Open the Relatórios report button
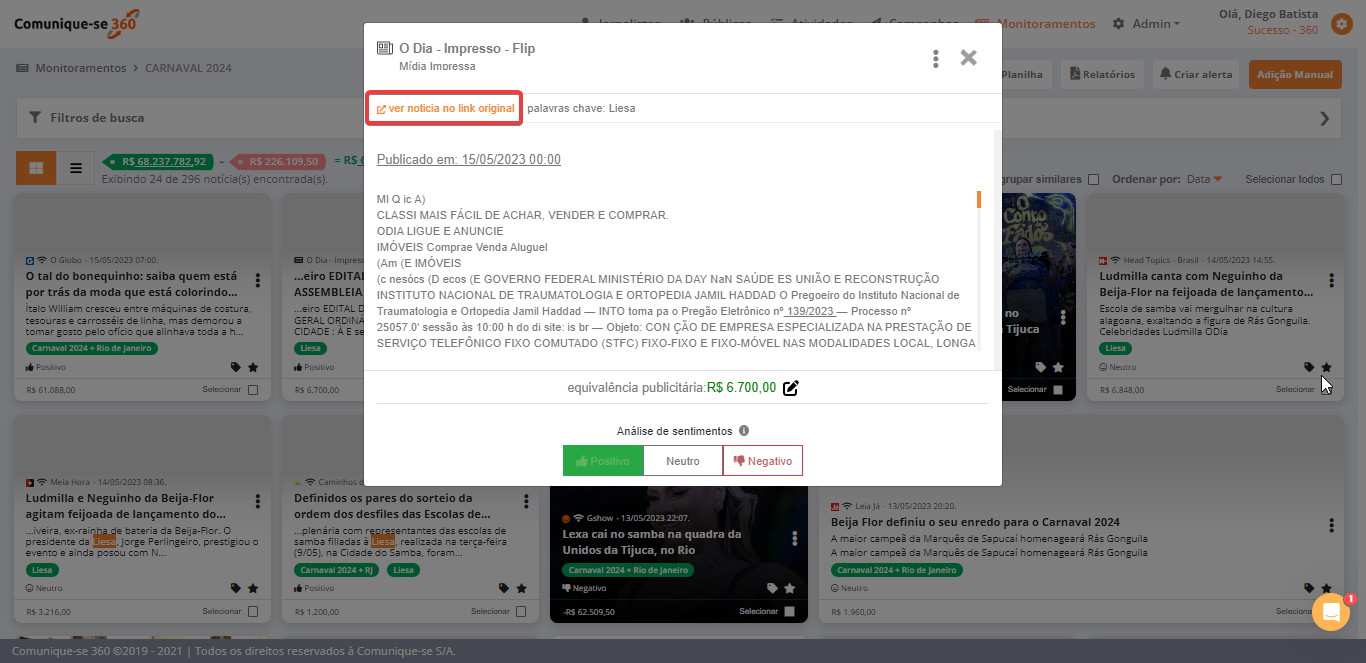This screenshot has width=1366, height=663. [1102, 74]
